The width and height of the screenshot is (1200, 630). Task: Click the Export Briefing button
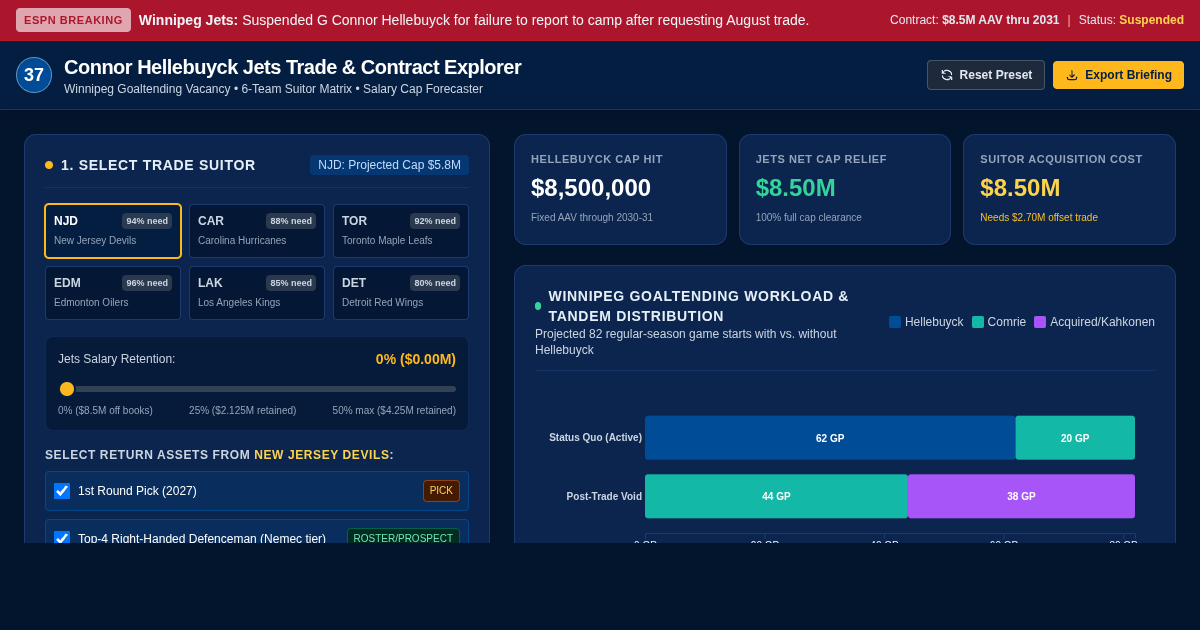click(x=1118, y=75)
